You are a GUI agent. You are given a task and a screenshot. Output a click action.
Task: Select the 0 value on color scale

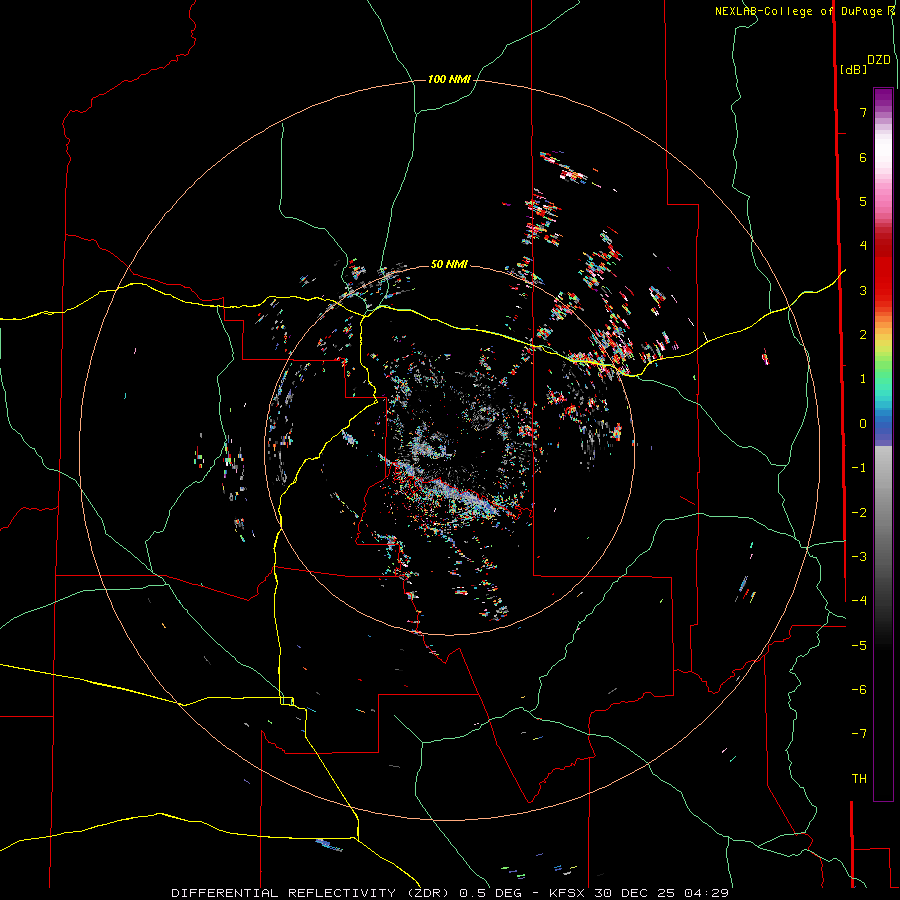coord(863,424)
